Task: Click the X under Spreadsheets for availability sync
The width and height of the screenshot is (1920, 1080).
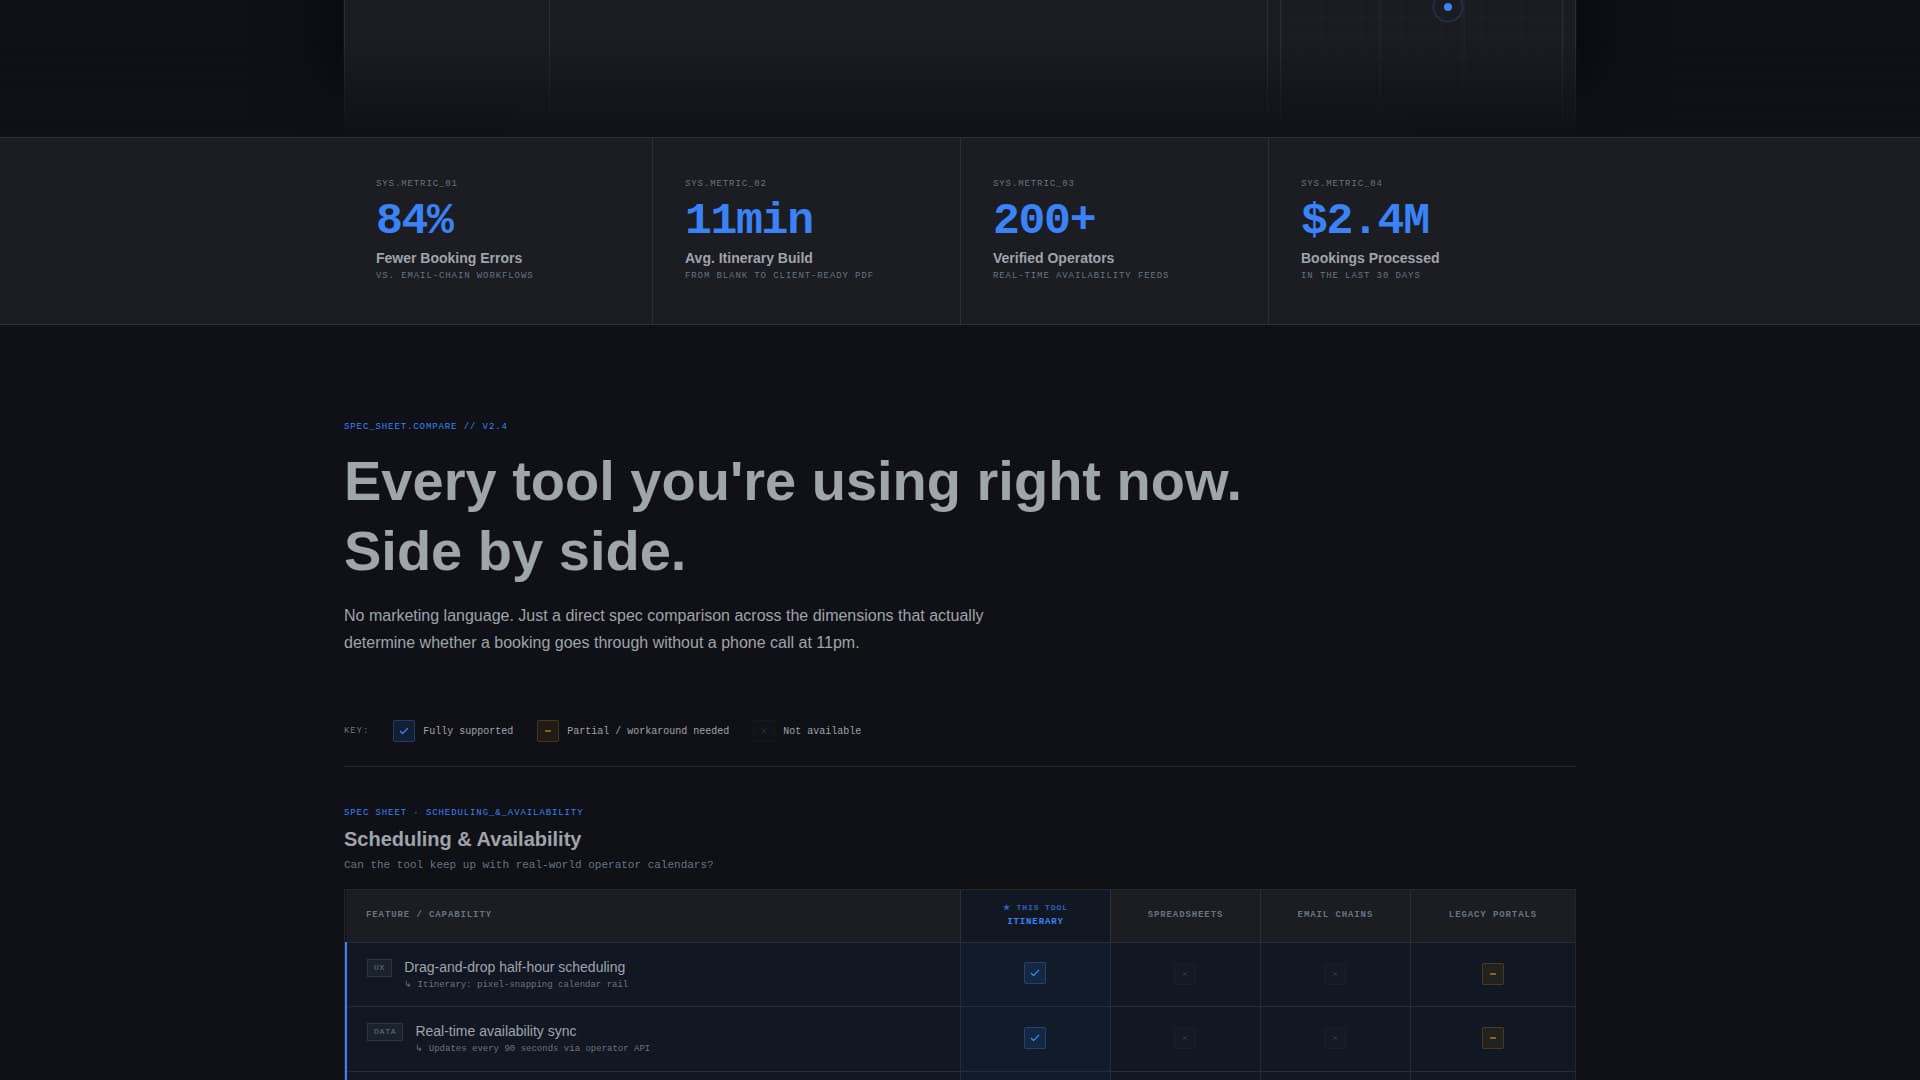Action: [x=1185, y=1038]
